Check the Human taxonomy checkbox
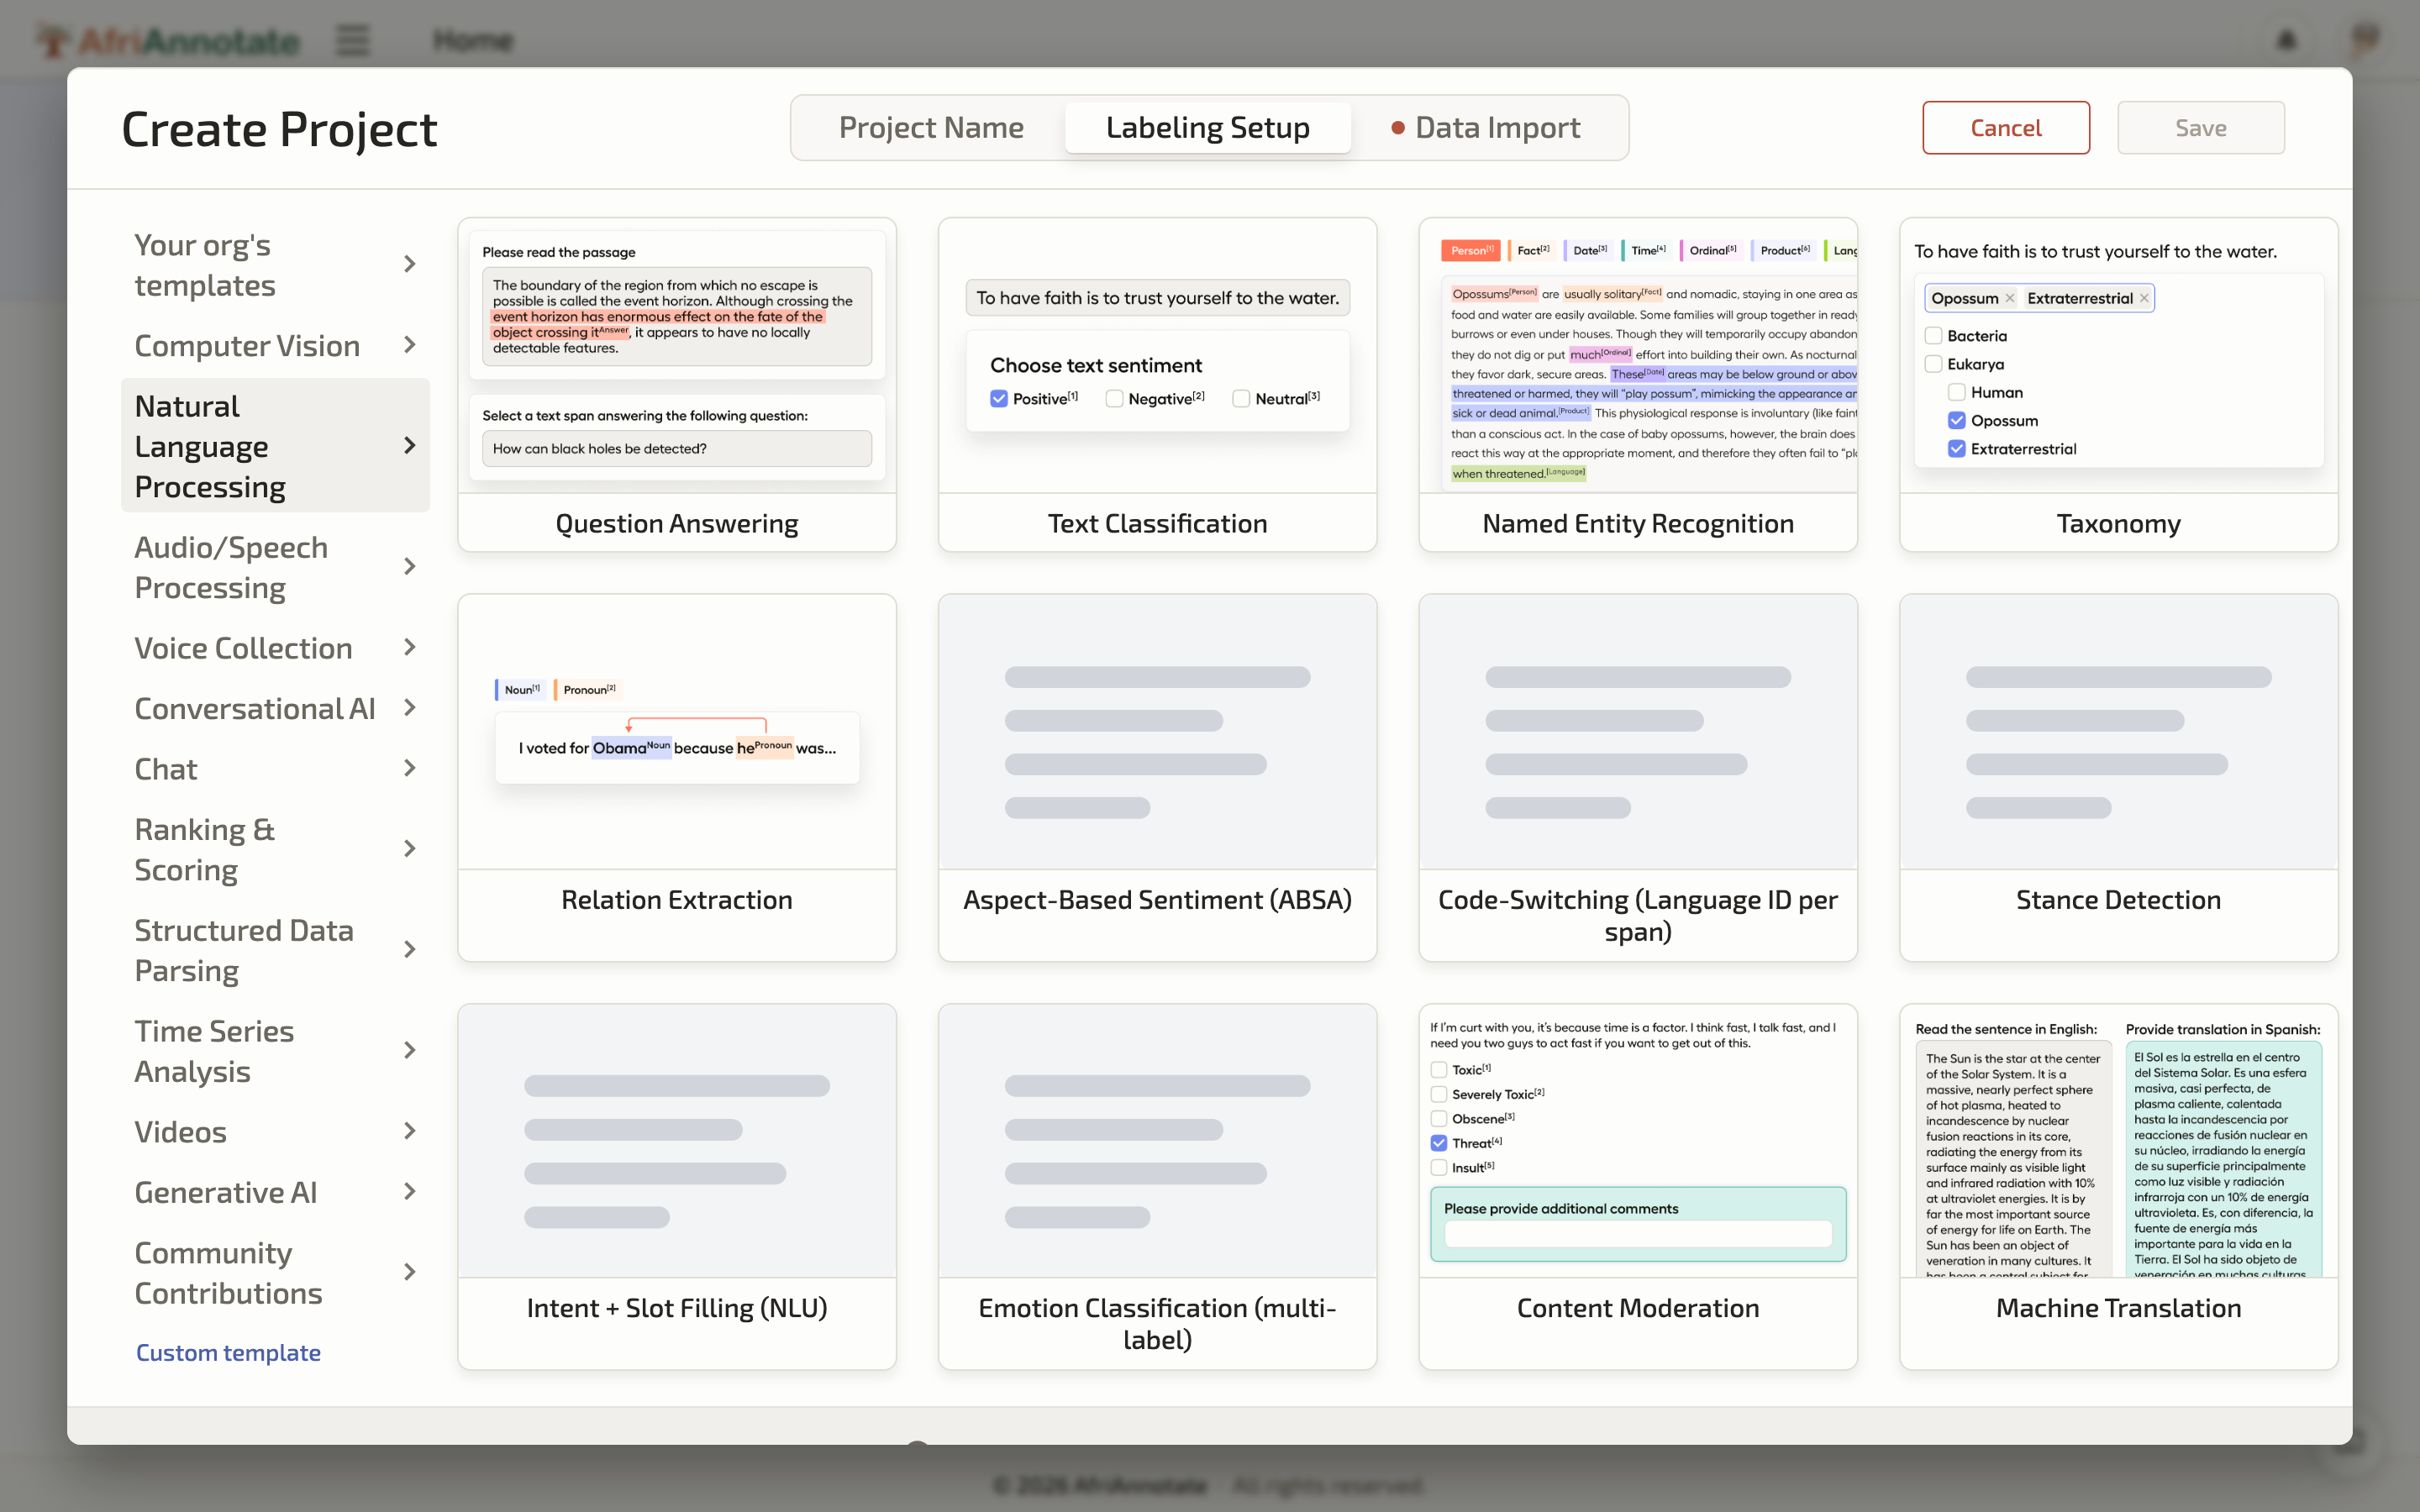Viewport: 2420px width, 1512px height. pos(1957,392)
